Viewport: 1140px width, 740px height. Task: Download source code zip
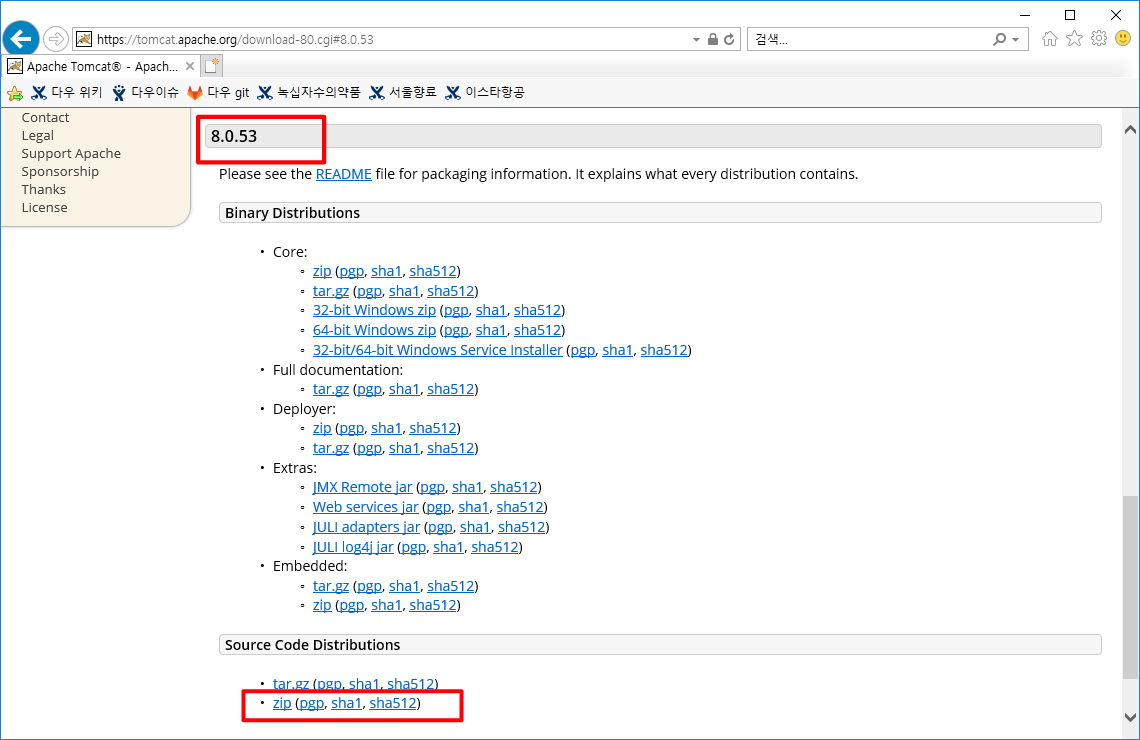[282, 703]
